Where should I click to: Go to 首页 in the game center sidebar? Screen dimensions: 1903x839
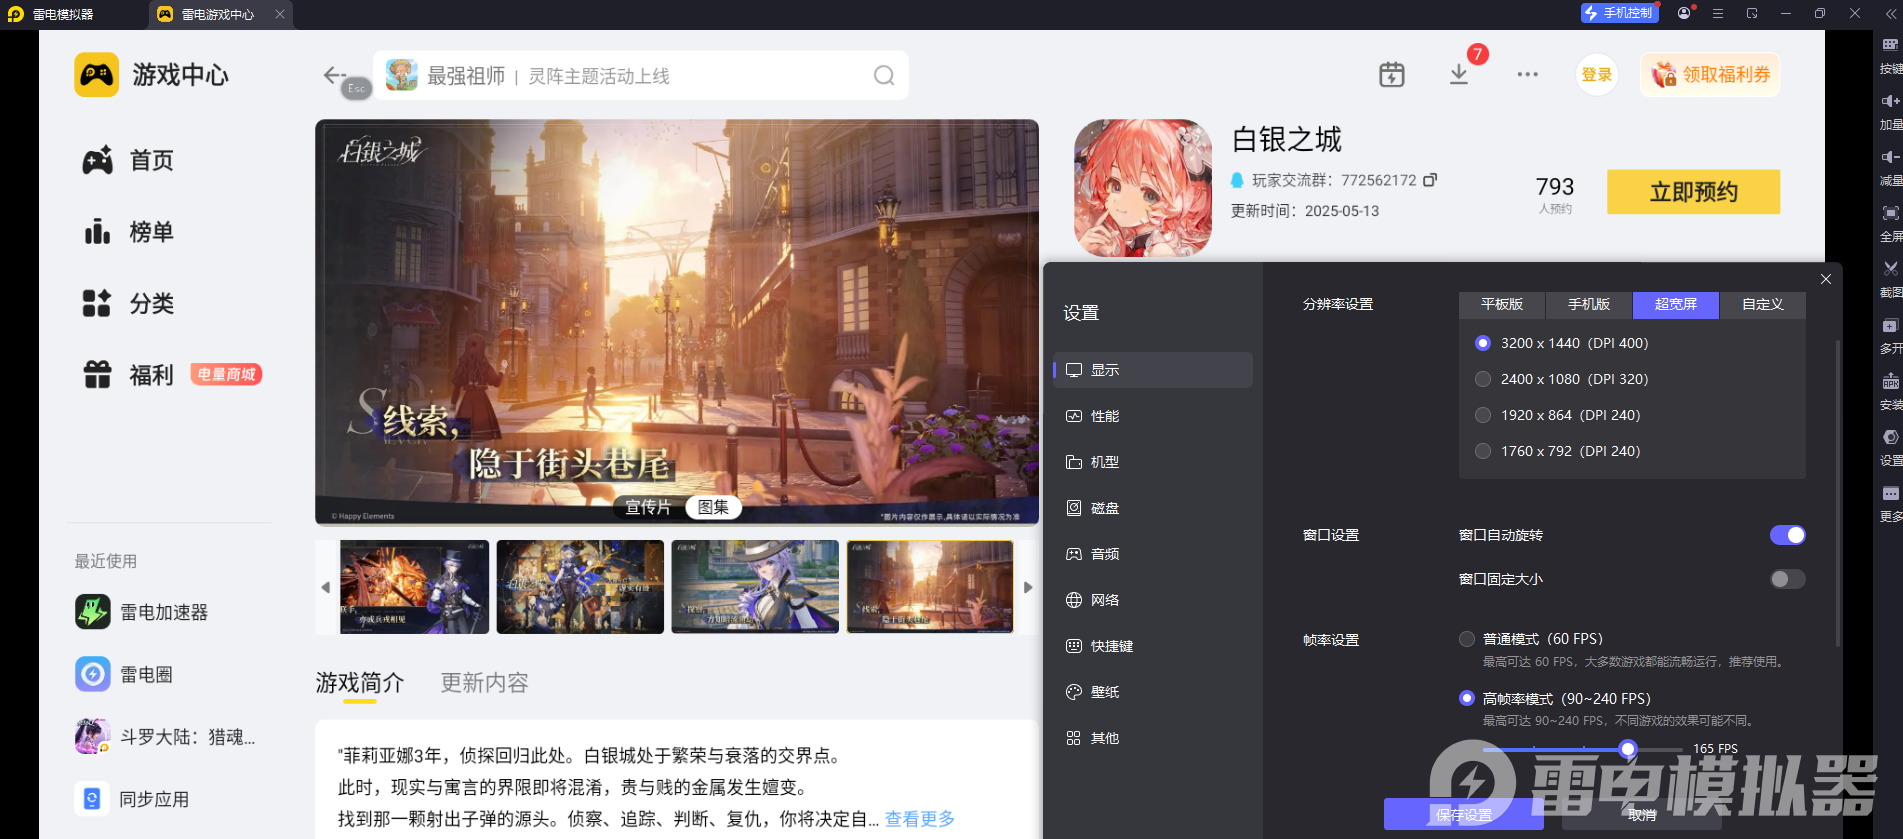pos(128,160)
